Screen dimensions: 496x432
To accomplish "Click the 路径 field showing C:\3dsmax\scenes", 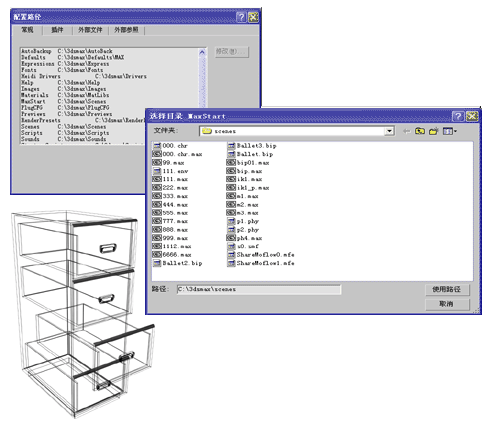I will pos(259,289).
